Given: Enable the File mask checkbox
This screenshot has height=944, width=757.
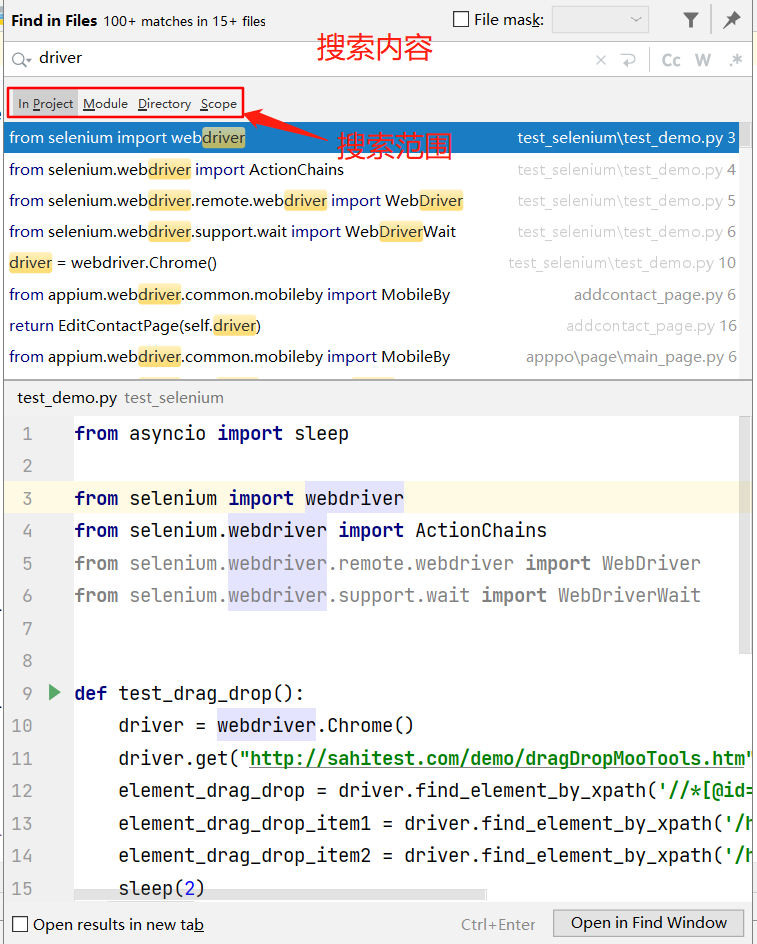Looking at the screenshot, I should [x=461, y=20].
